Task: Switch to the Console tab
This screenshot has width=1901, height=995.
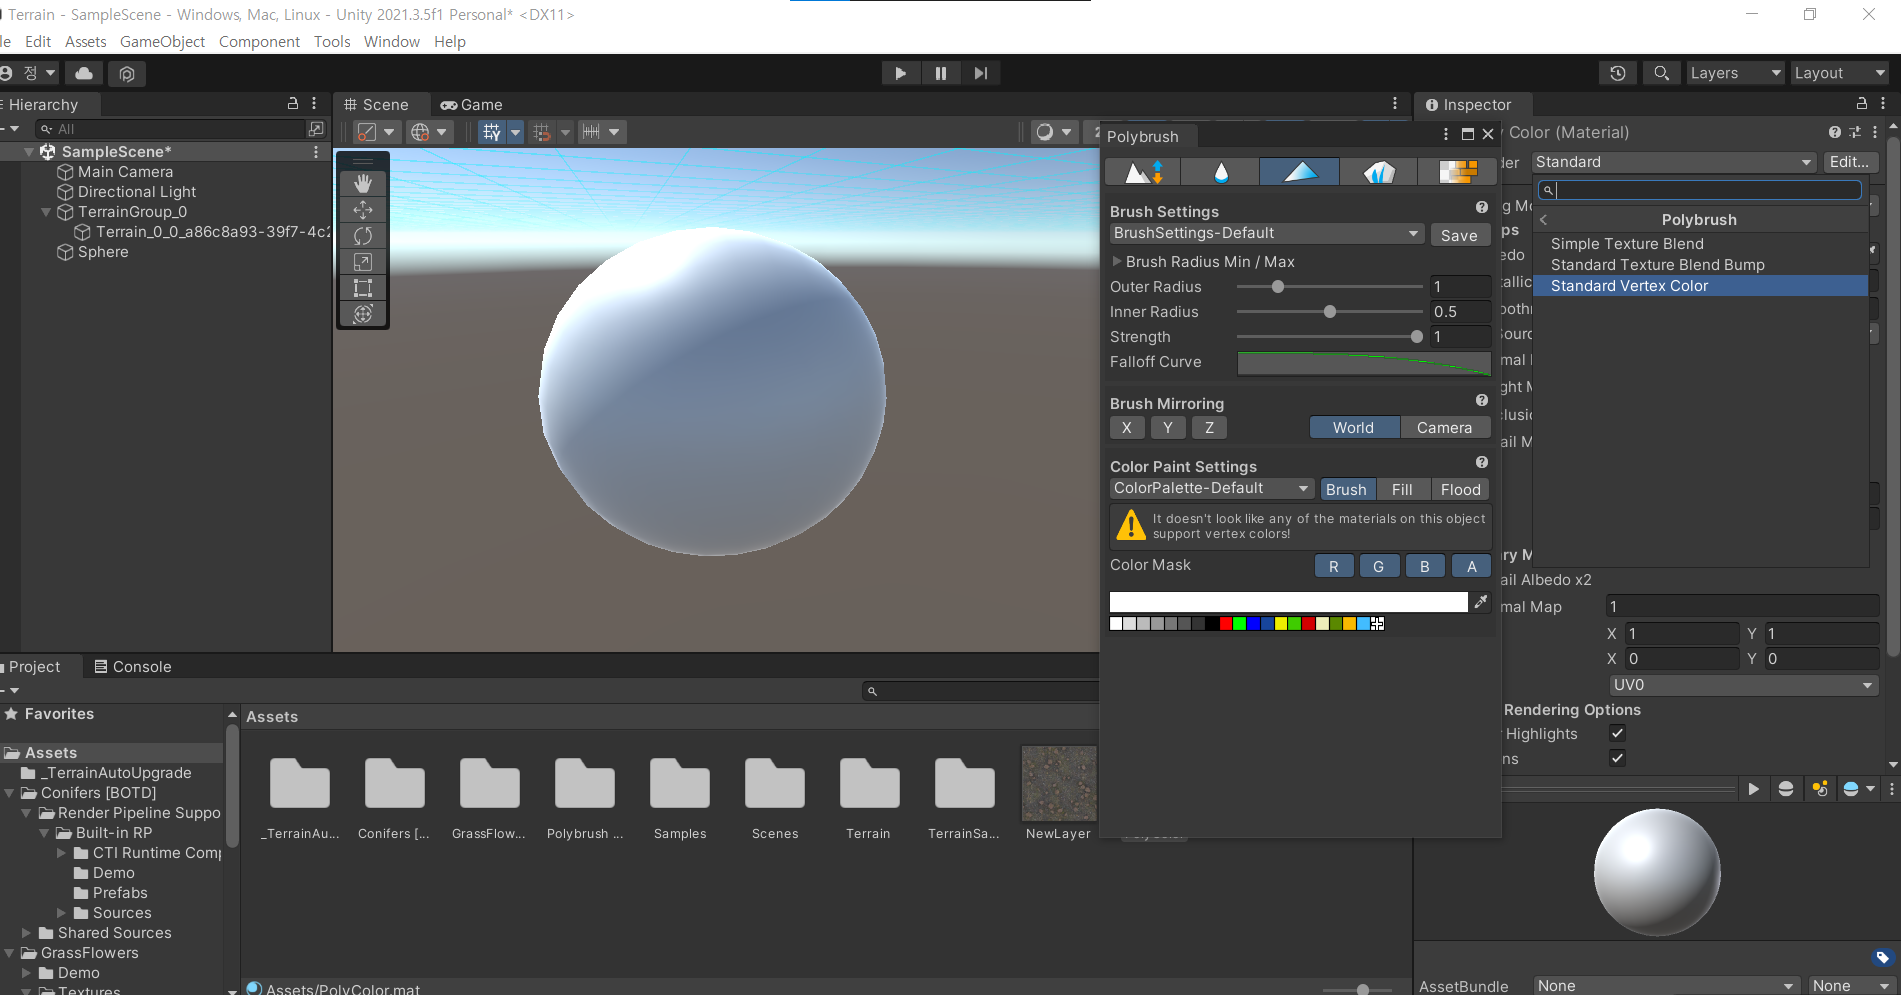Action: coord(132,666)
